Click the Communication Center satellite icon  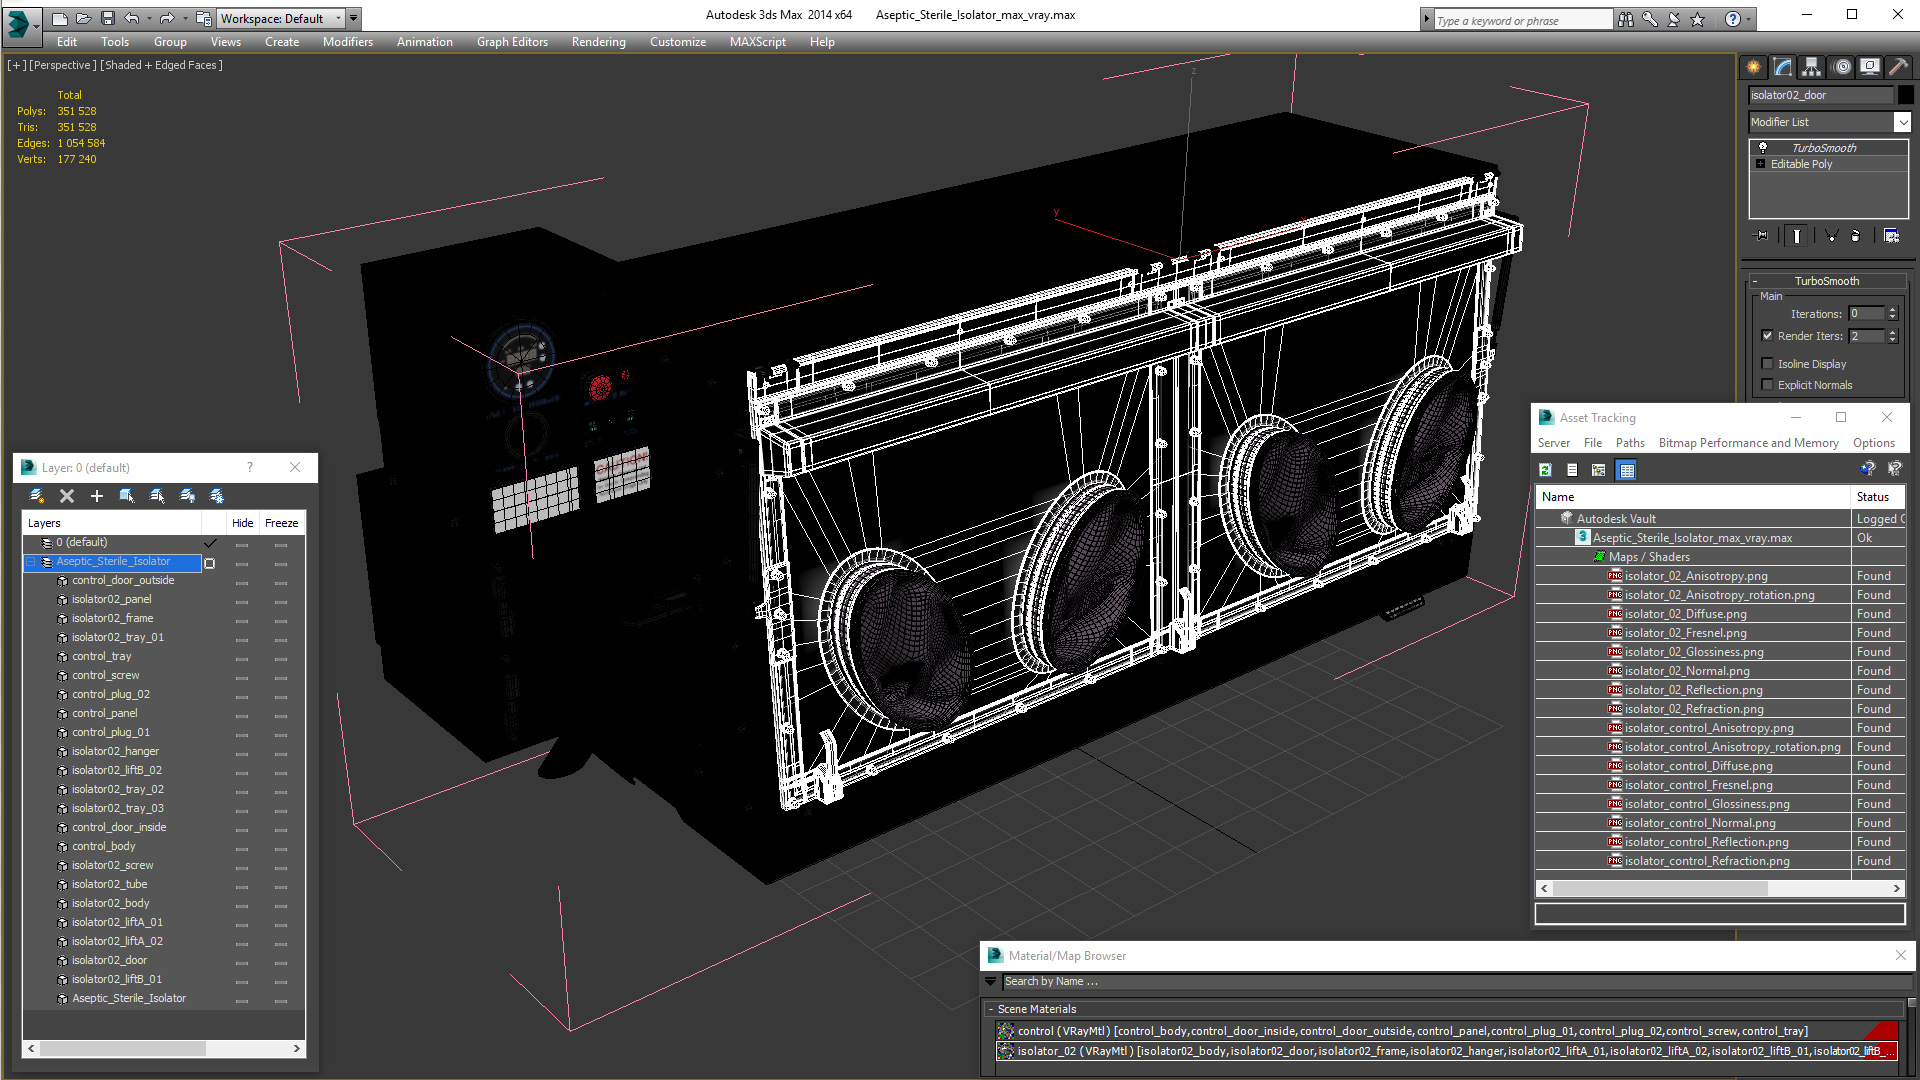pyautogui.click(x=1674, y=19)
